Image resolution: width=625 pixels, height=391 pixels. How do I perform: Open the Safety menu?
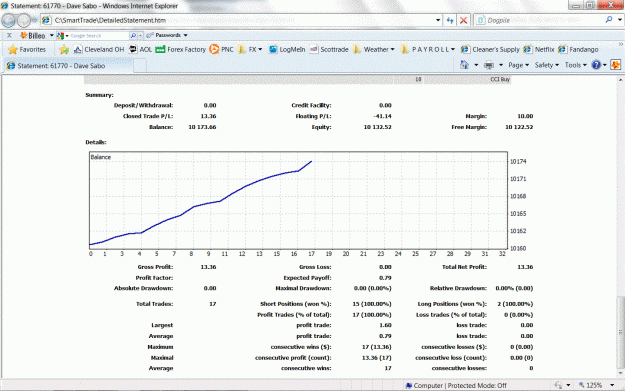pos(546,65)
